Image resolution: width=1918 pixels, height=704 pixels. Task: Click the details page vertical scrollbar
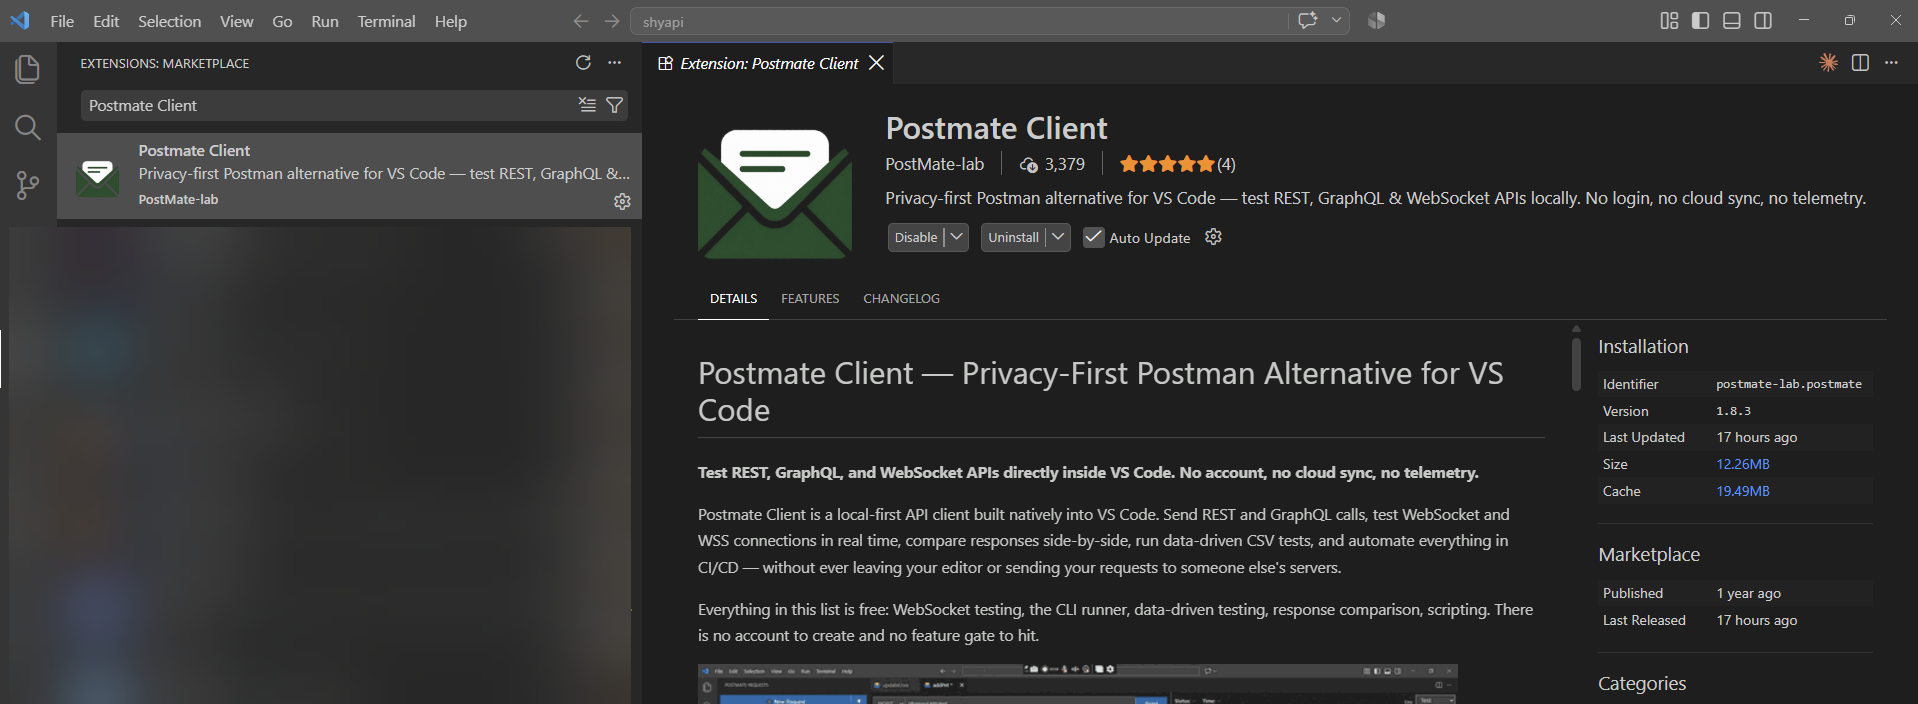[1576, 364]
